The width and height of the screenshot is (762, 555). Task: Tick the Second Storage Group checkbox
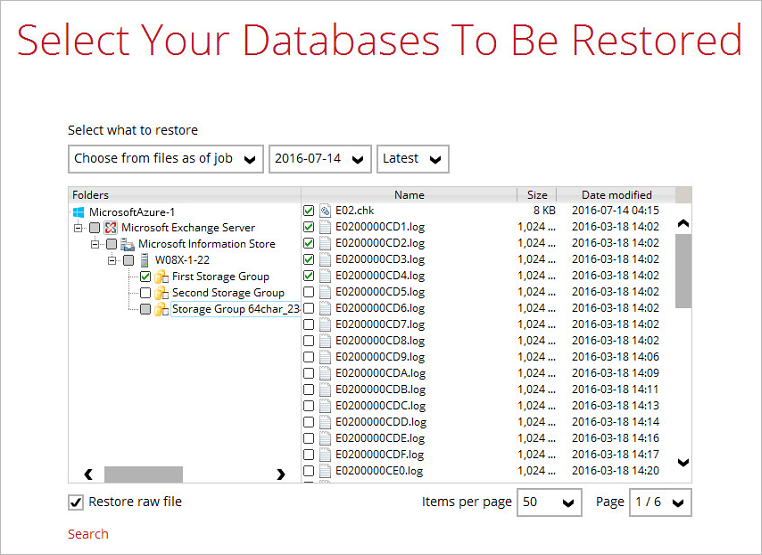(x=145, y=293)
